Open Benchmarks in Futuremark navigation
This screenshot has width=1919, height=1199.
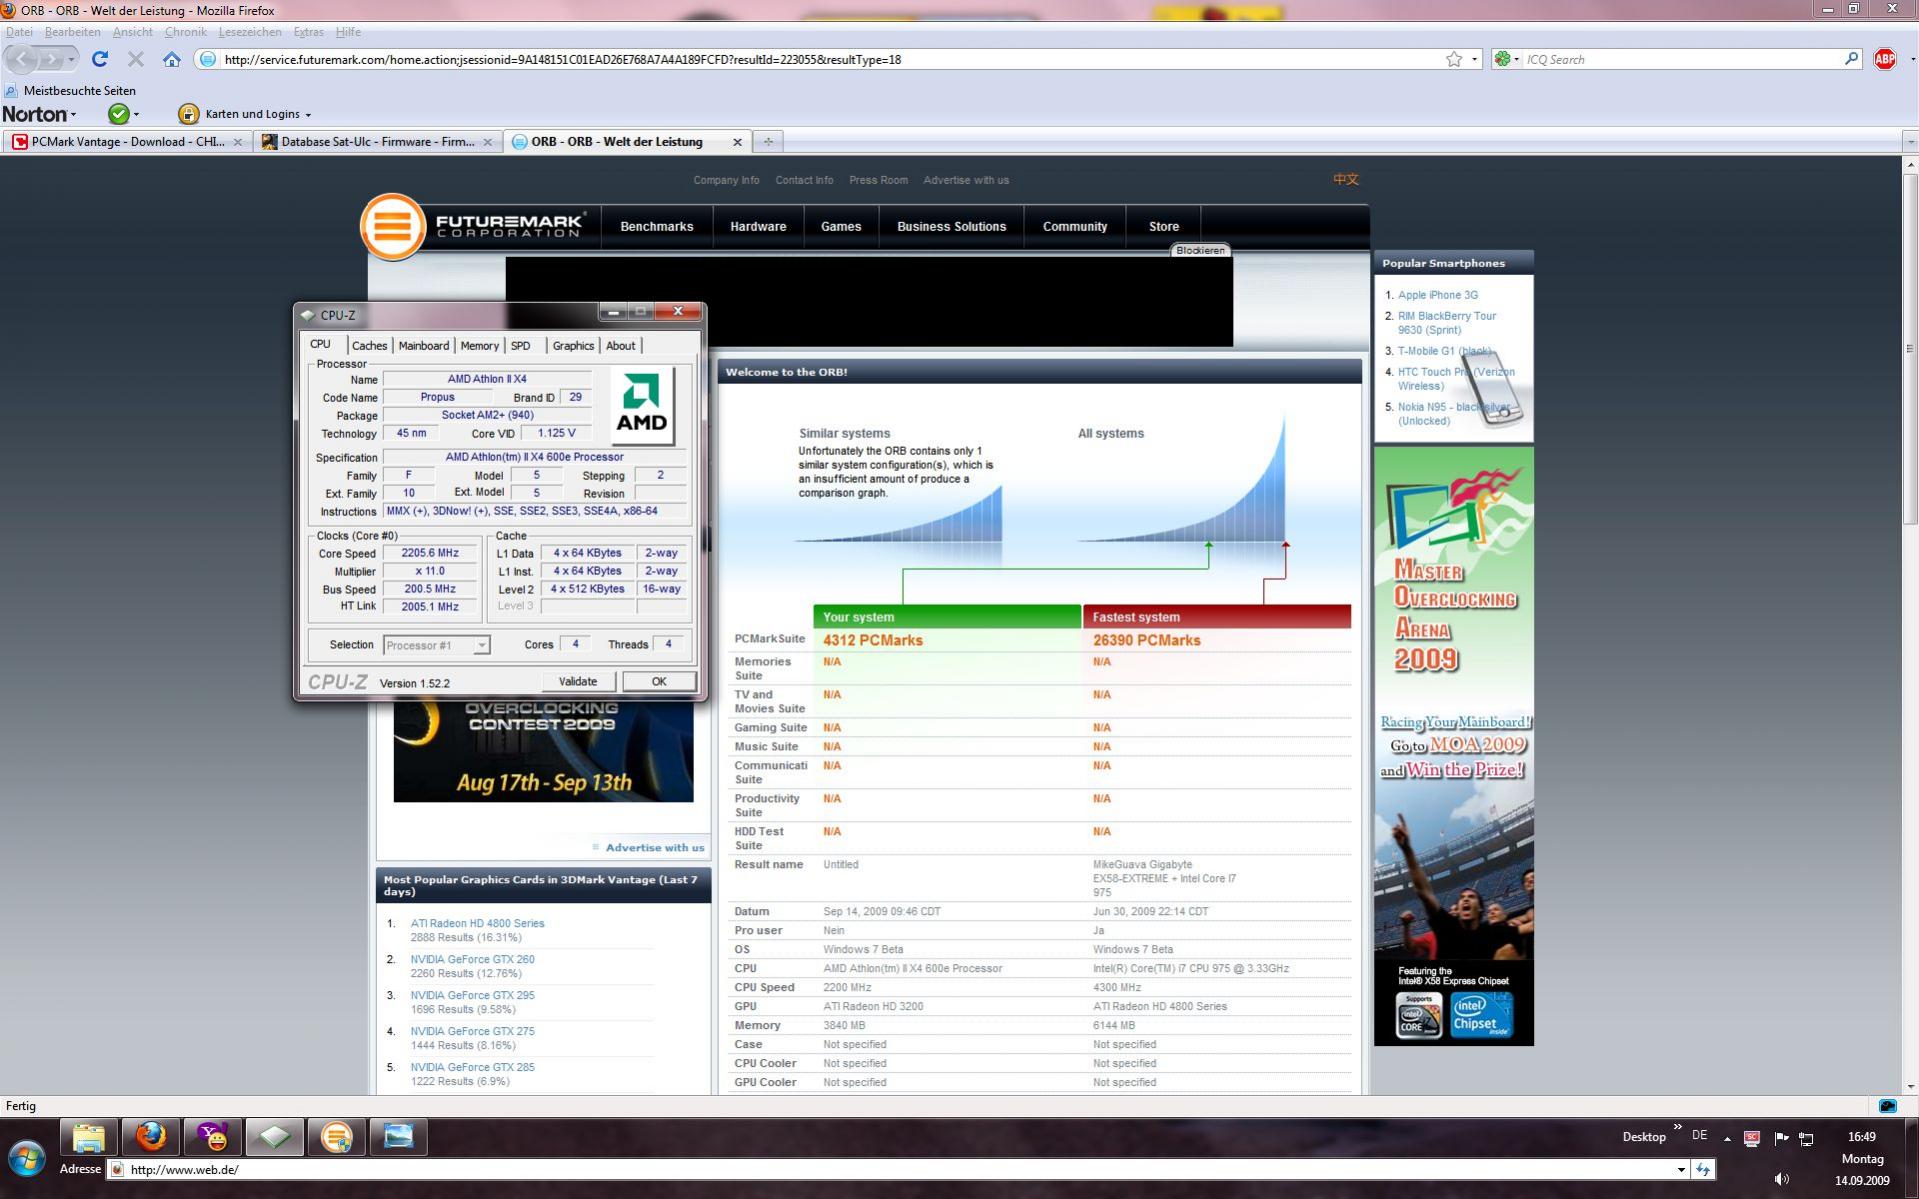(656, 227)
